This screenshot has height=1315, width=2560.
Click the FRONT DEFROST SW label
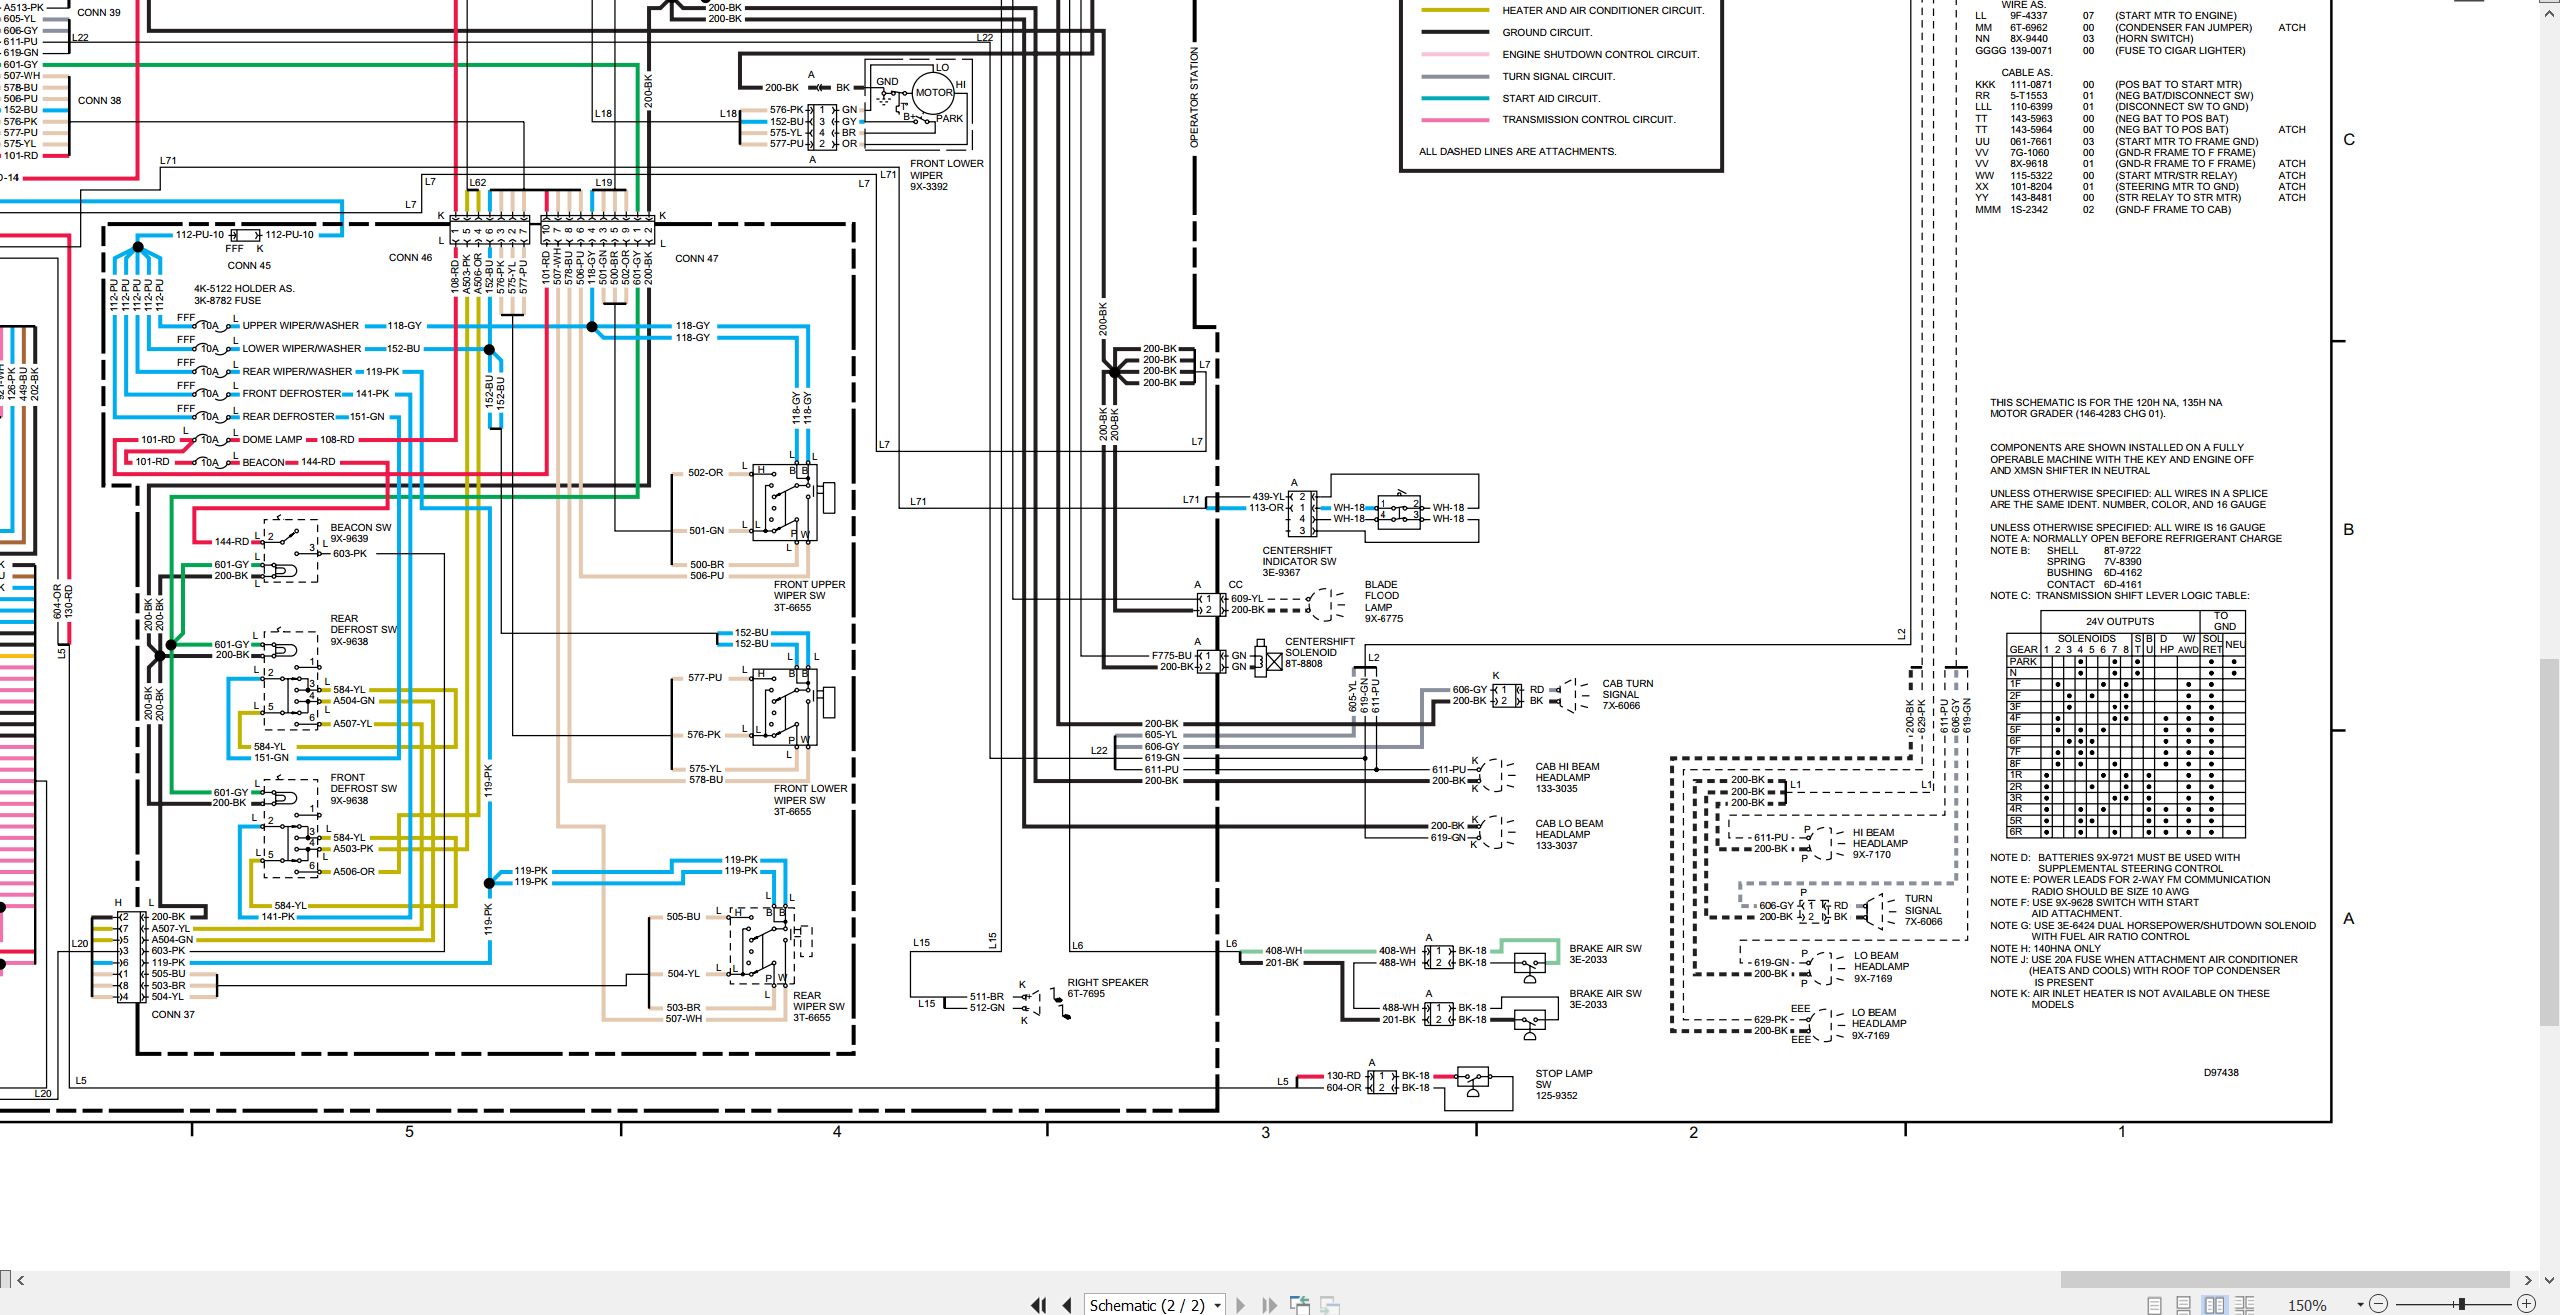[363, 789]
